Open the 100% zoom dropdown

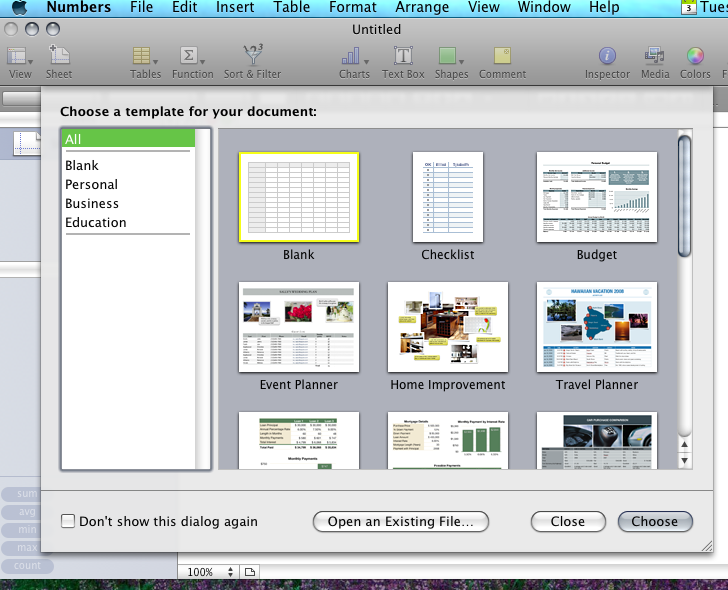(209, 572)
